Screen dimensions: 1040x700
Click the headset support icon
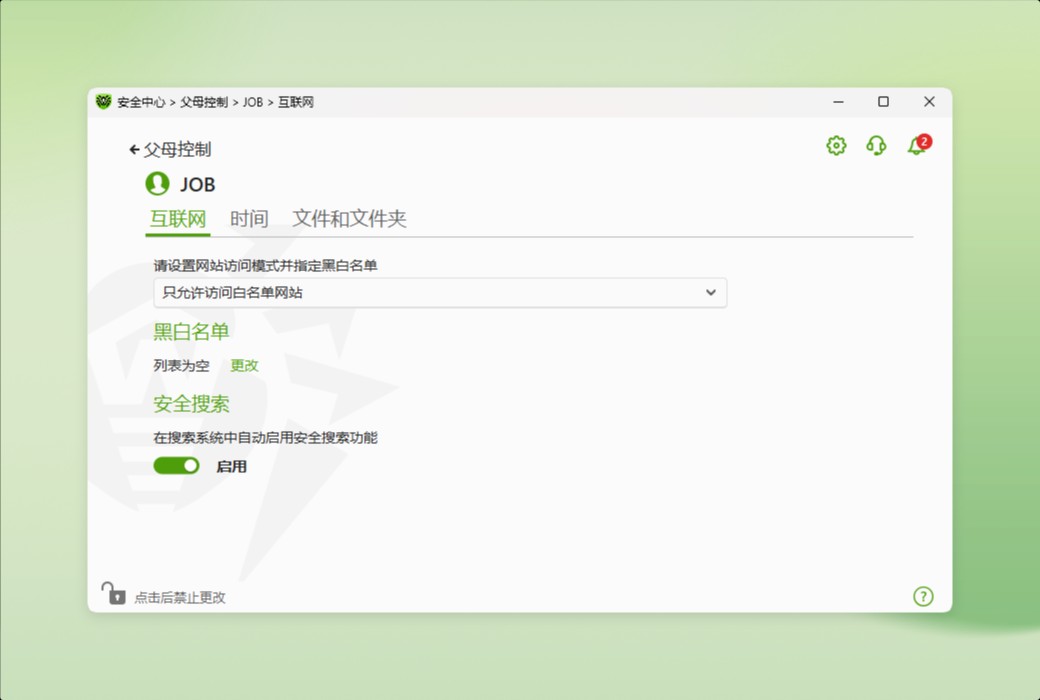[875, 145]
